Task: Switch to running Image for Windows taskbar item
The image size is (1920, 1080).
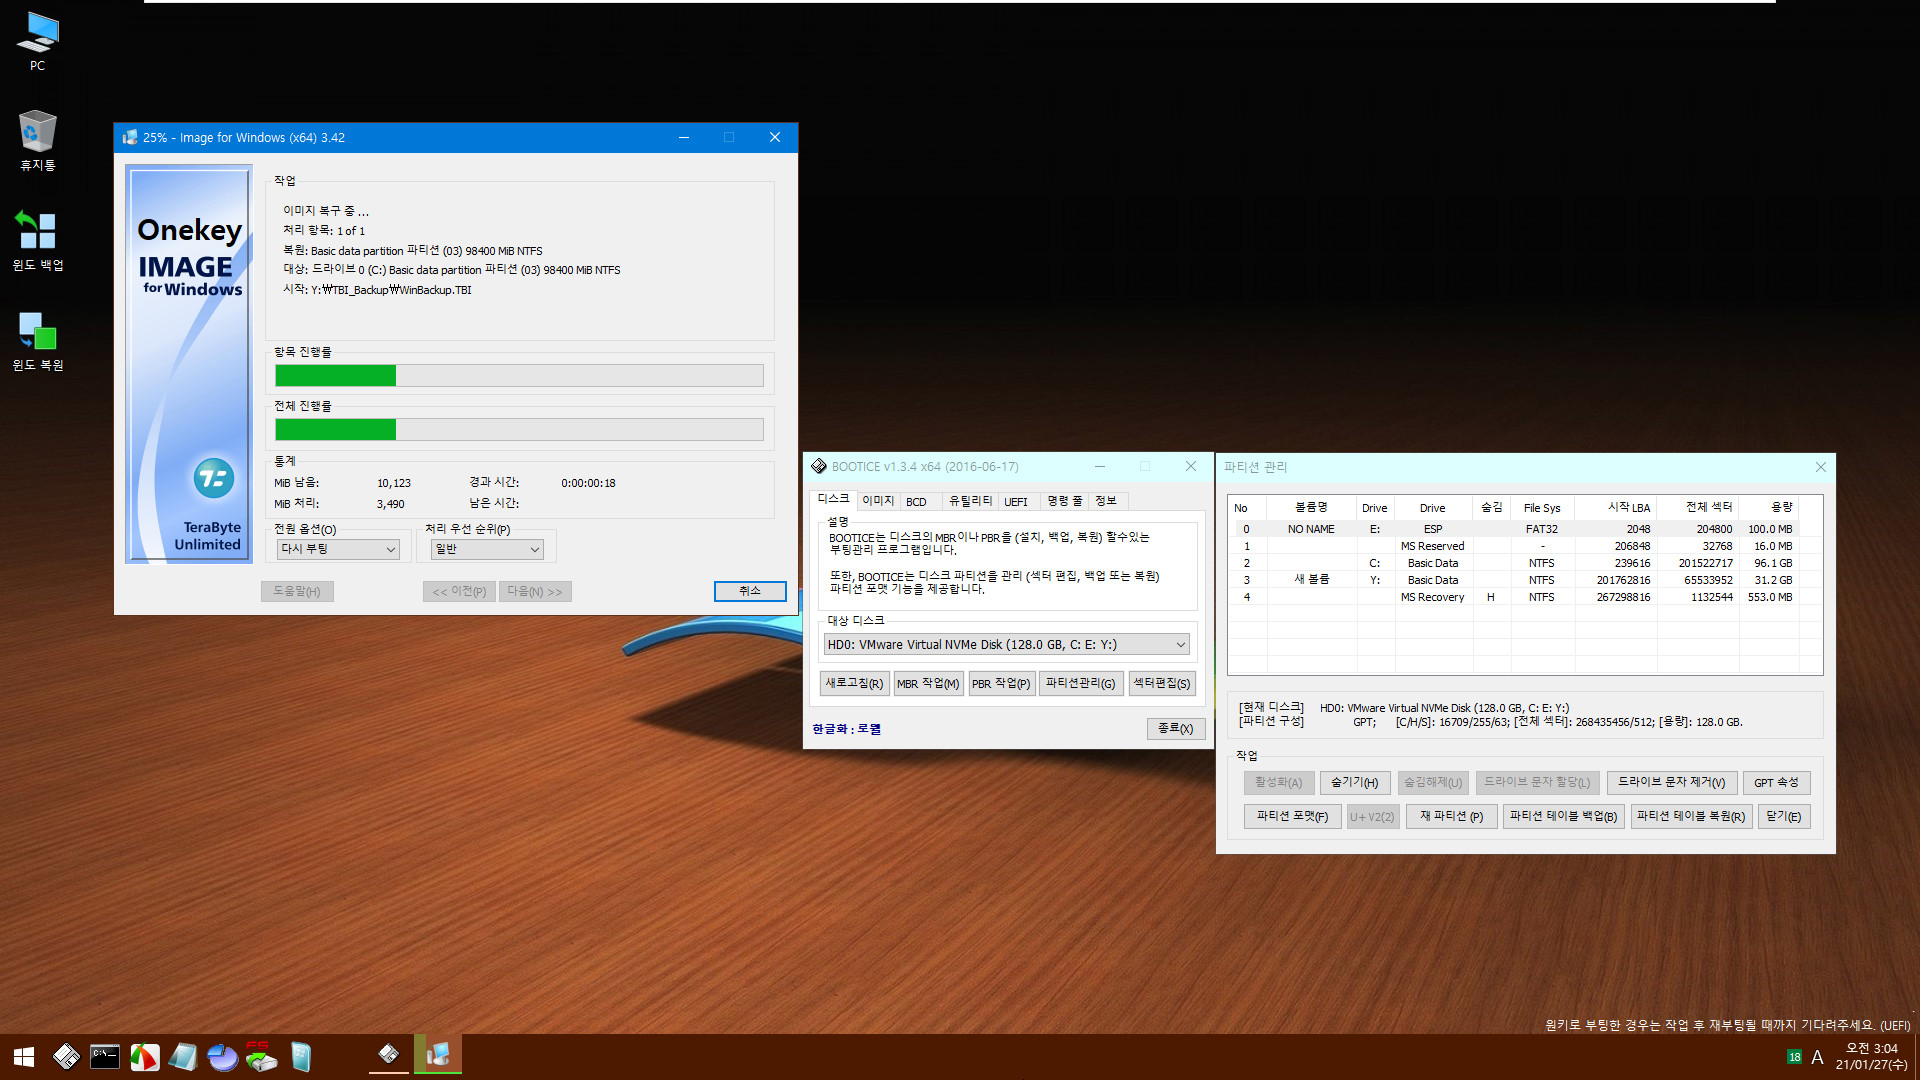Action: coord(438,1055)
